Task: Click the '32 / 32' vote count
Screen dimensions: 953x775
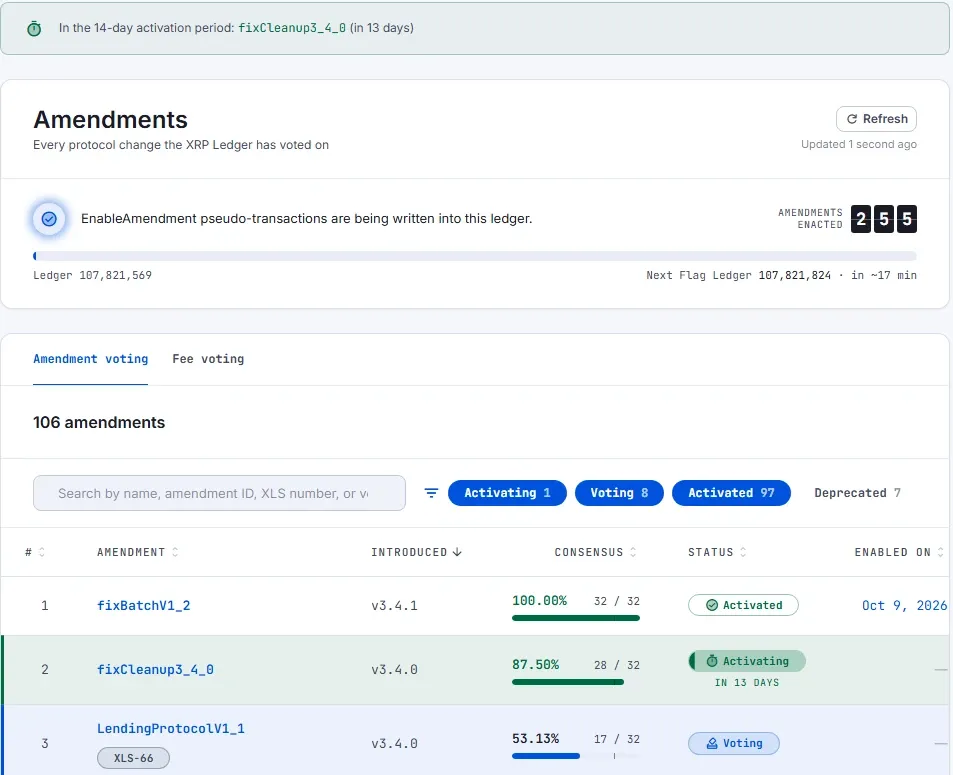Action: tap(616, 601)
